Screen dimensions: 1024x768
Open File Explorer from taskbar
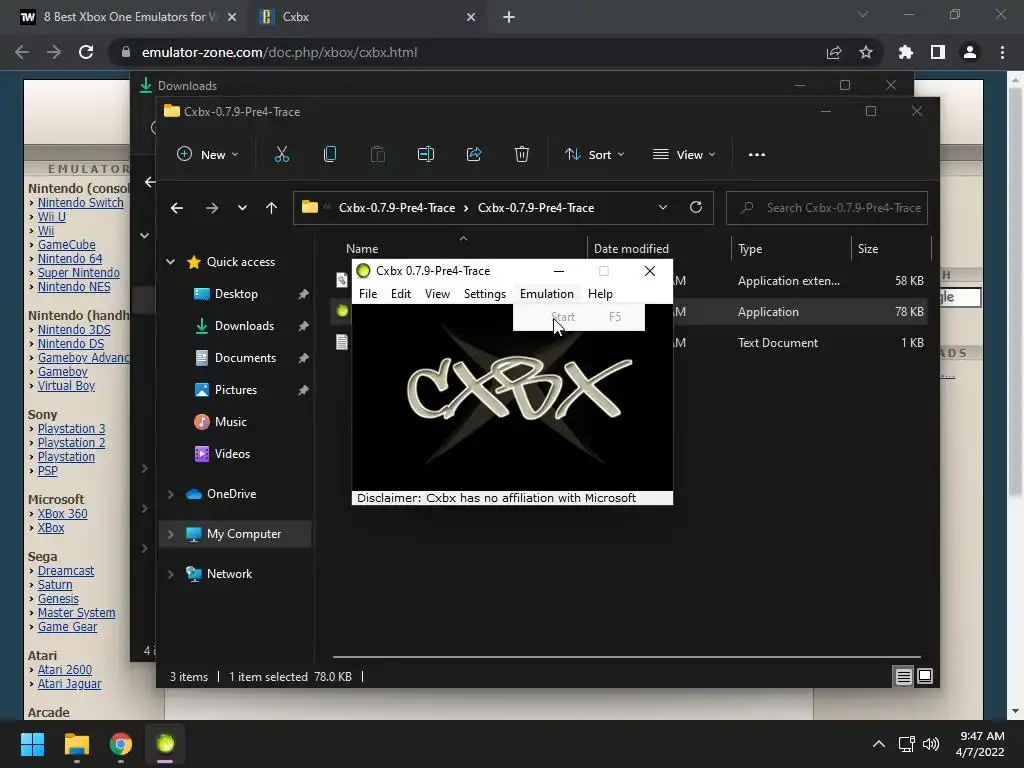[x=76, y=744]
